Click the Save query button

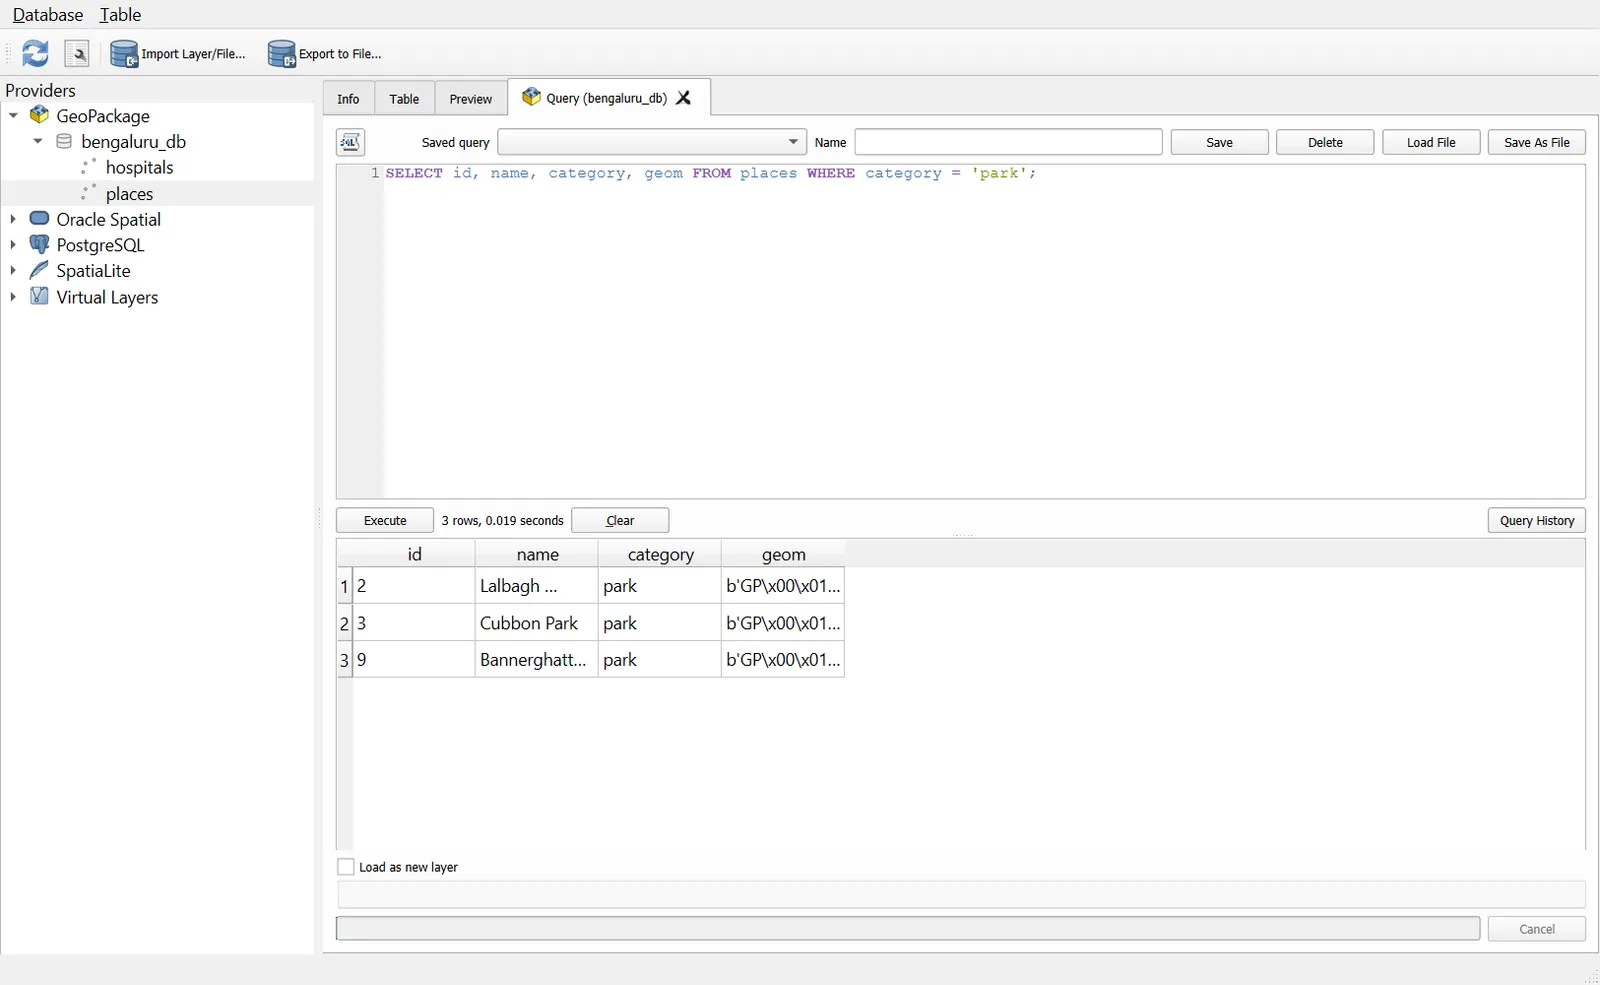point(1220,142)
